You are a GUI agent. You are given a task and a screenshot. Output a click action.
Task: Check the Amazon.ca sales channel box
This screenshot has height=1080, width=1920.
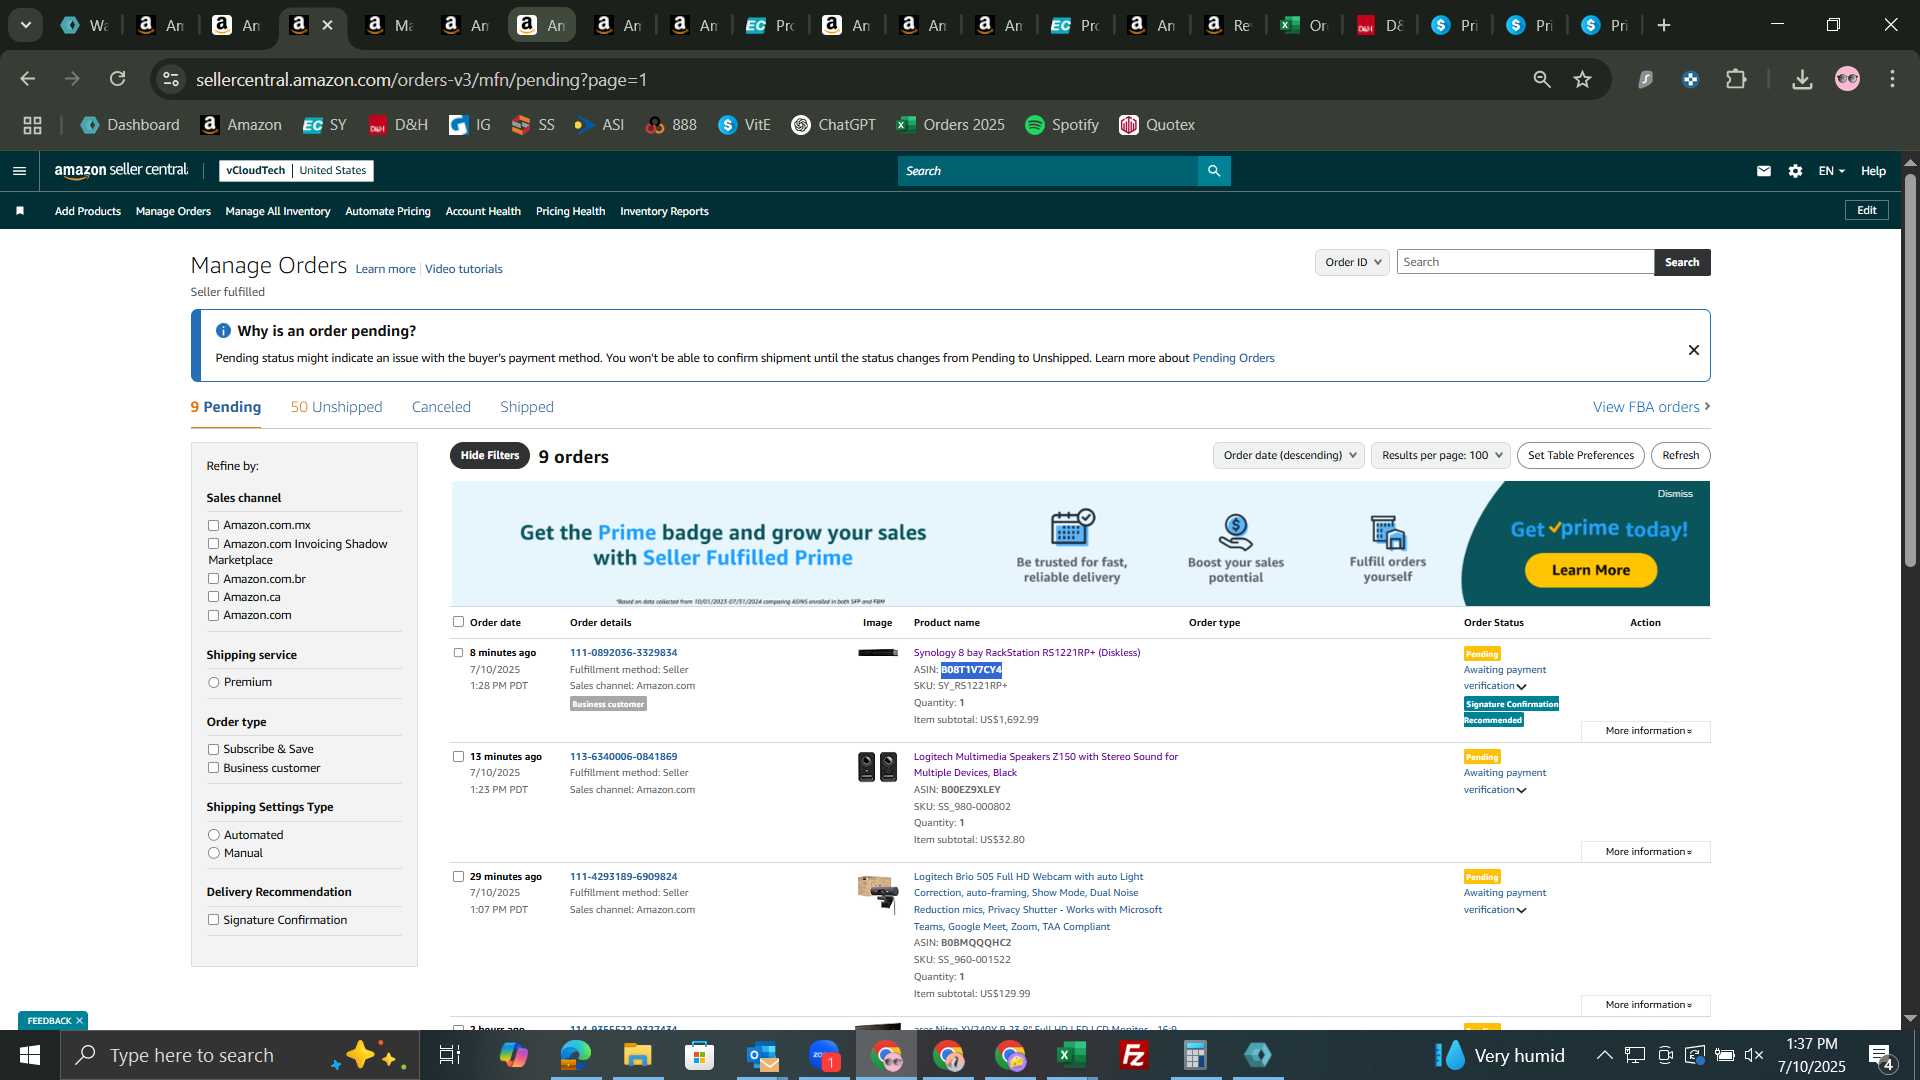coord(213,597)
